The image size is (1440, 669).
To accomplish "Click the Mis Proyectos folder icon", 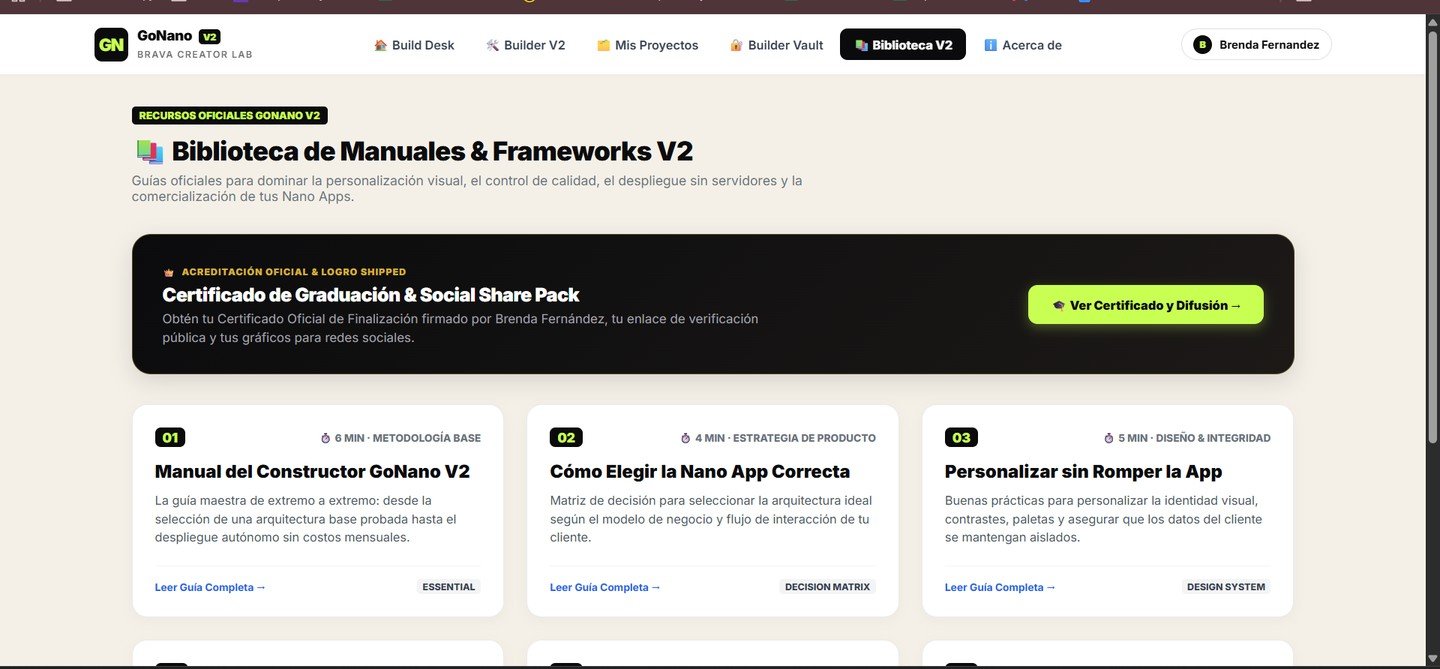I will click(x=603, y=45).
